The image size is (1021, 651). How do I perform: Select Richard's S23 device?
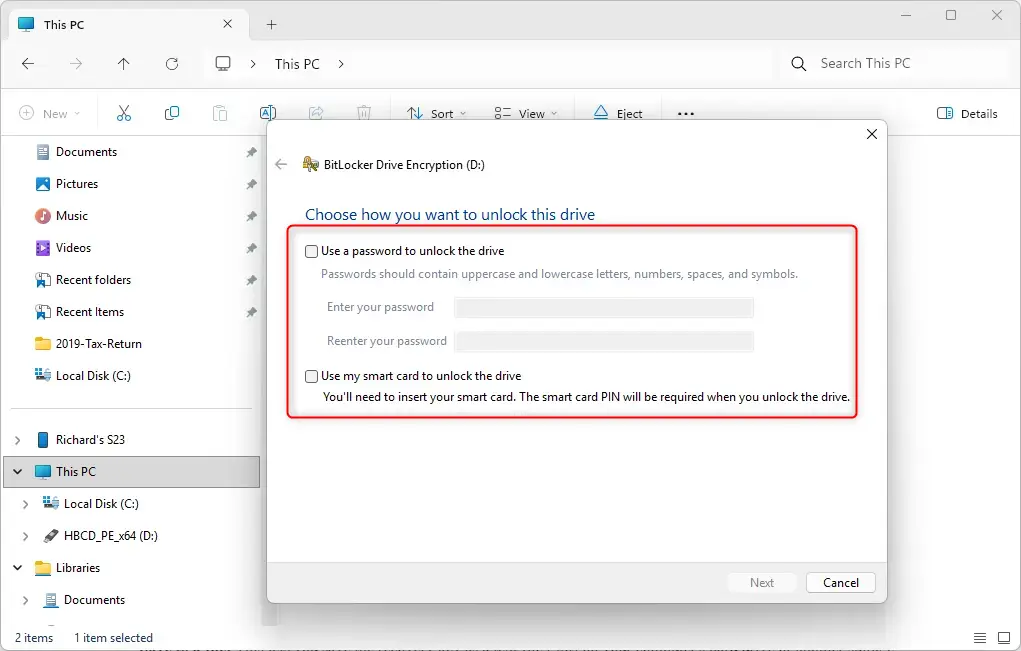point(90,440)
